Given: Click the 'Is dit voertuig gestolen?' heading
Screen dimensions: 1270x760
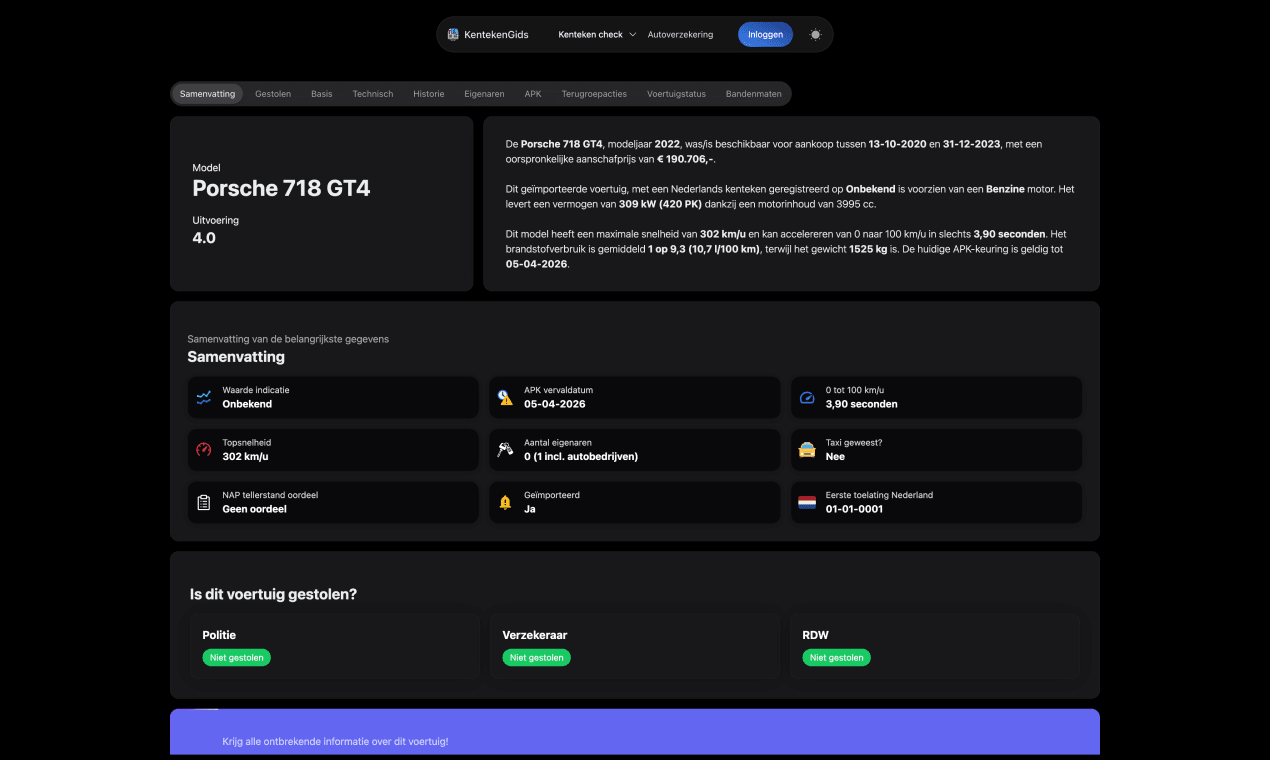Looking at the screenshot, I should tap(273, 594).
